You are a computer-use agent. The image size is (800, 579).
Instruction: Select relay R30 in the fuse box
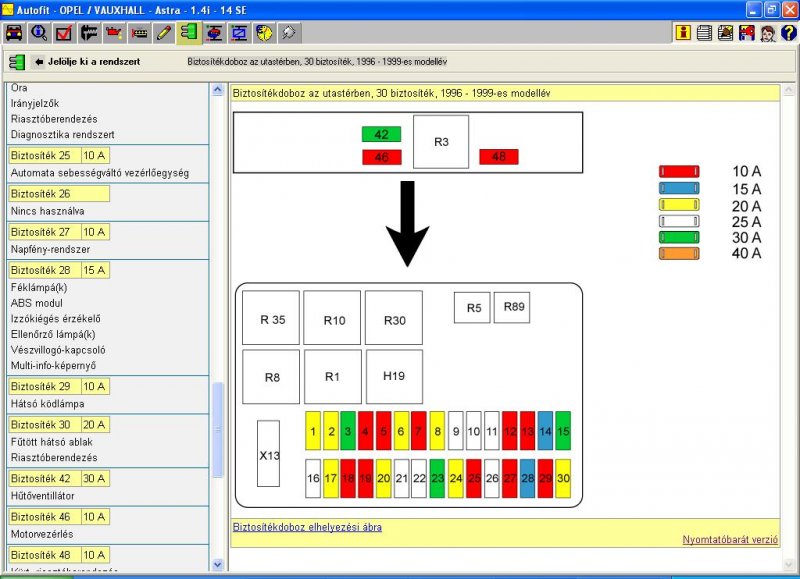coord(394,318)
